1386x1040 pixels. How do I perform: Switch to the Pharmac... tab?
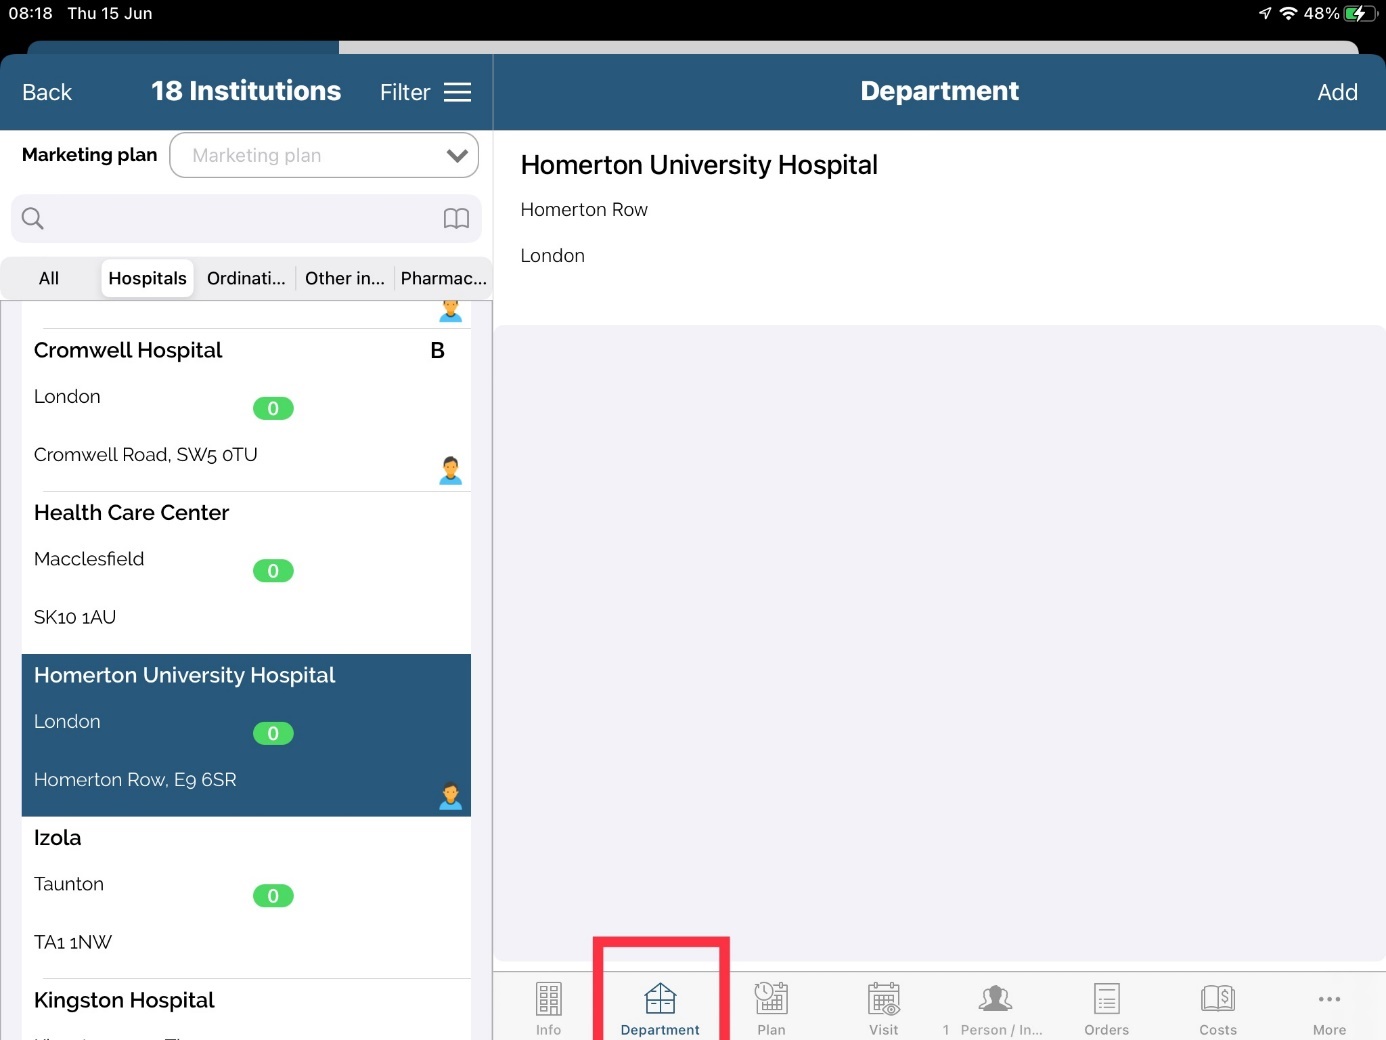pyautogui.click(x=443, y=279)
